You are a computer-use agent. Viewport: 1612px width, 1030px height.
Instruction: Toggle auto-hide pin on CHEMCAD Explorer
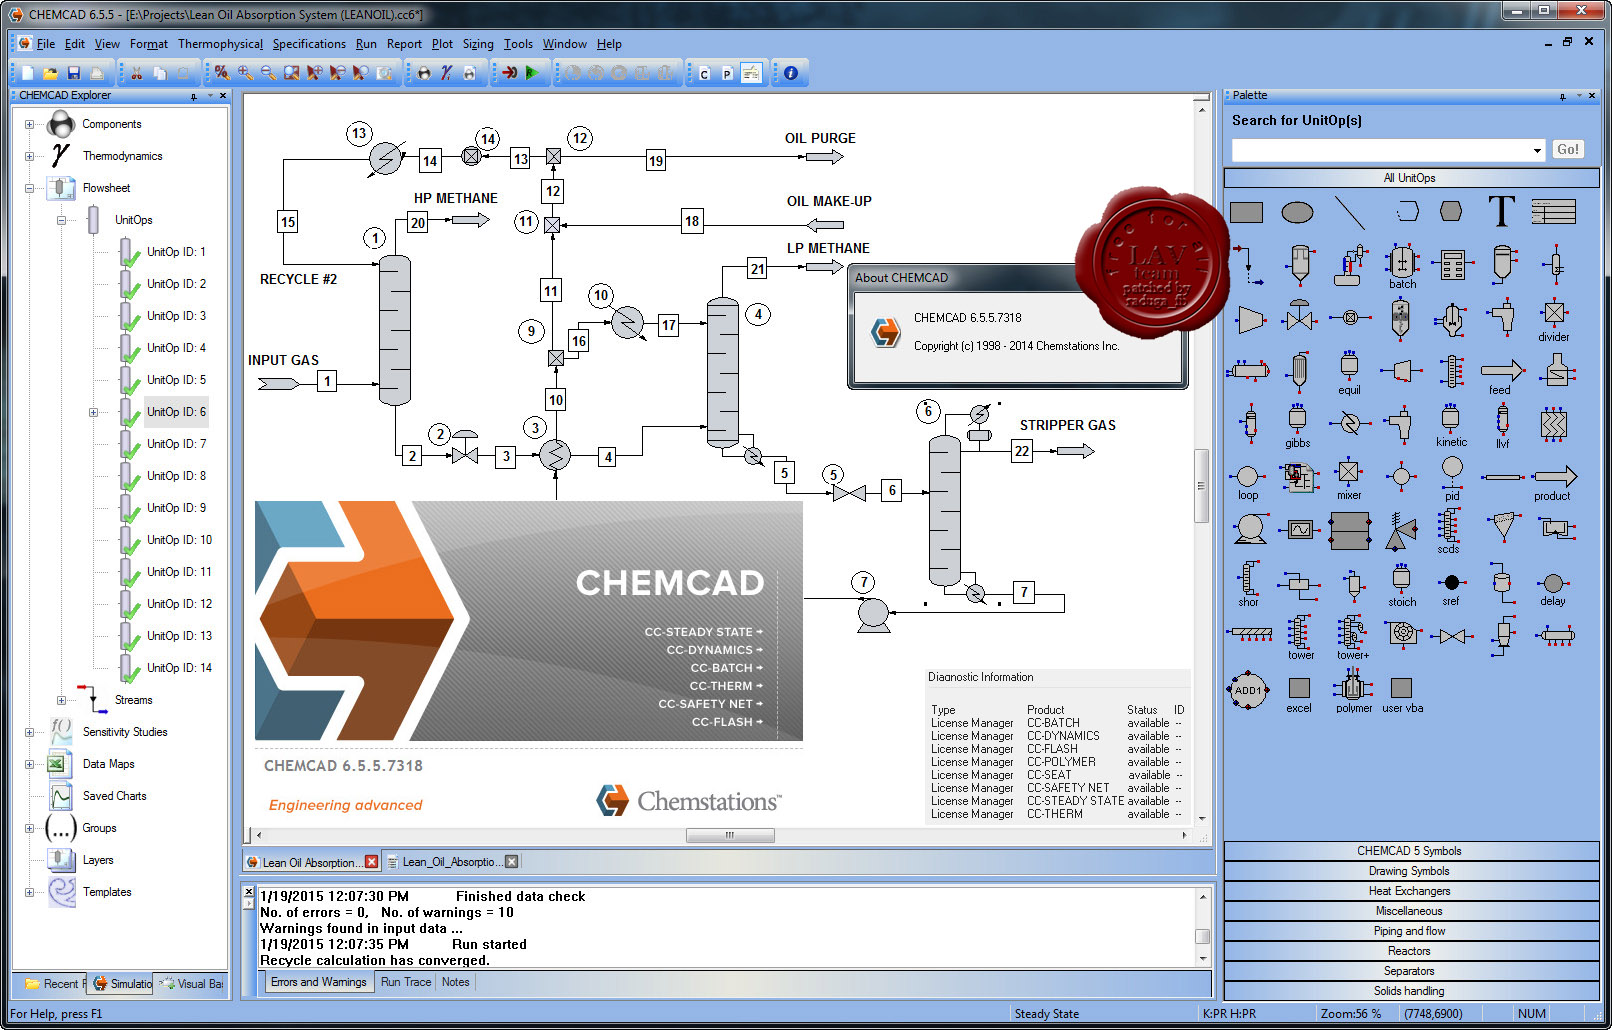point(193,96)
